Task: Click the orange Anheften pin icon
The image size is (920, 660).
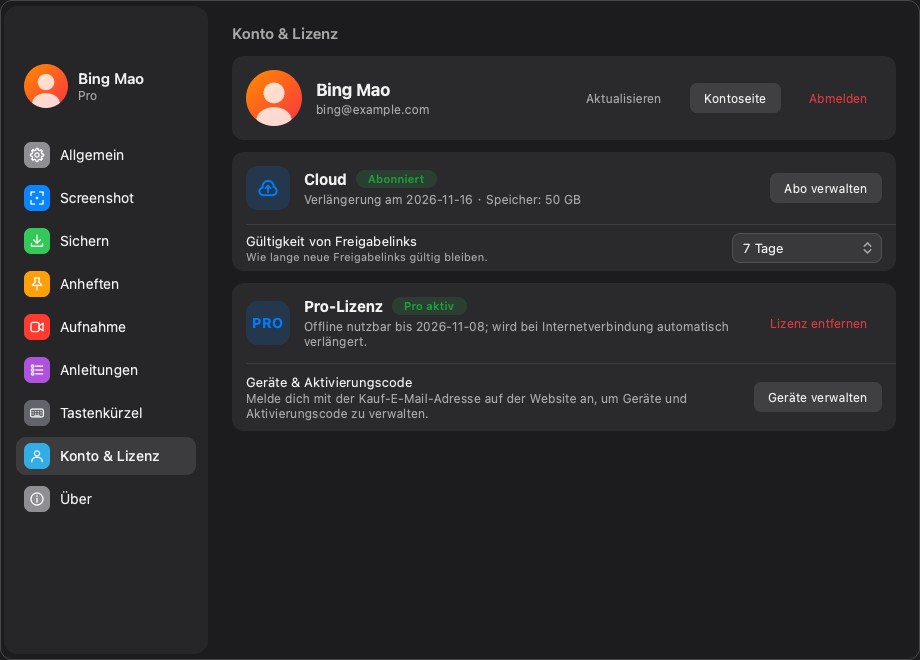Action: (x=37, y=284)
